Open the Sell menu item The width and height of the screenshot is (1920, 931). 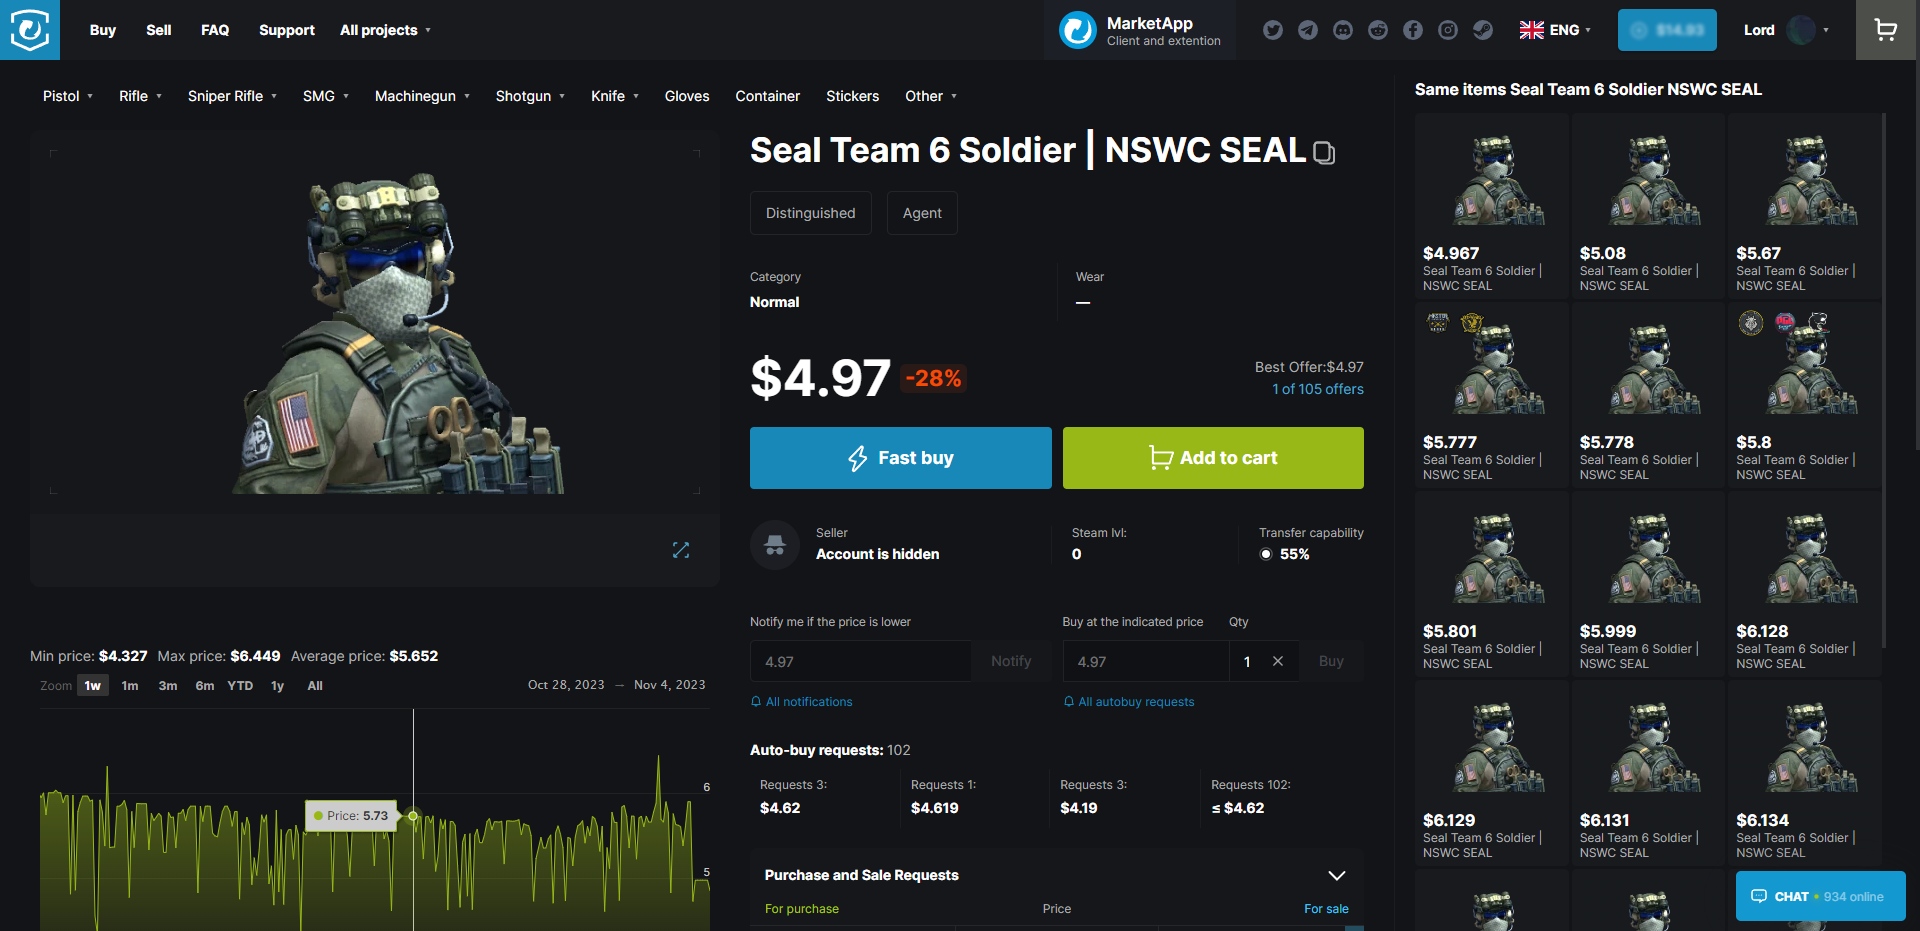[159, 30]
